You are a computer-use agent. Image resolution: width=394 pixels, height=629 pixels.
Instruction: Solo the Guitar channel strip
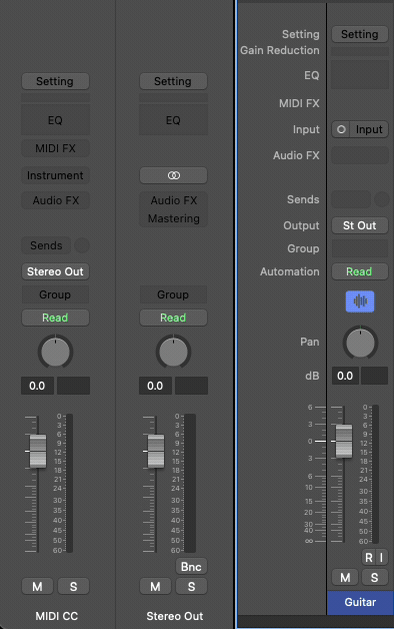(x=374, y=578)
